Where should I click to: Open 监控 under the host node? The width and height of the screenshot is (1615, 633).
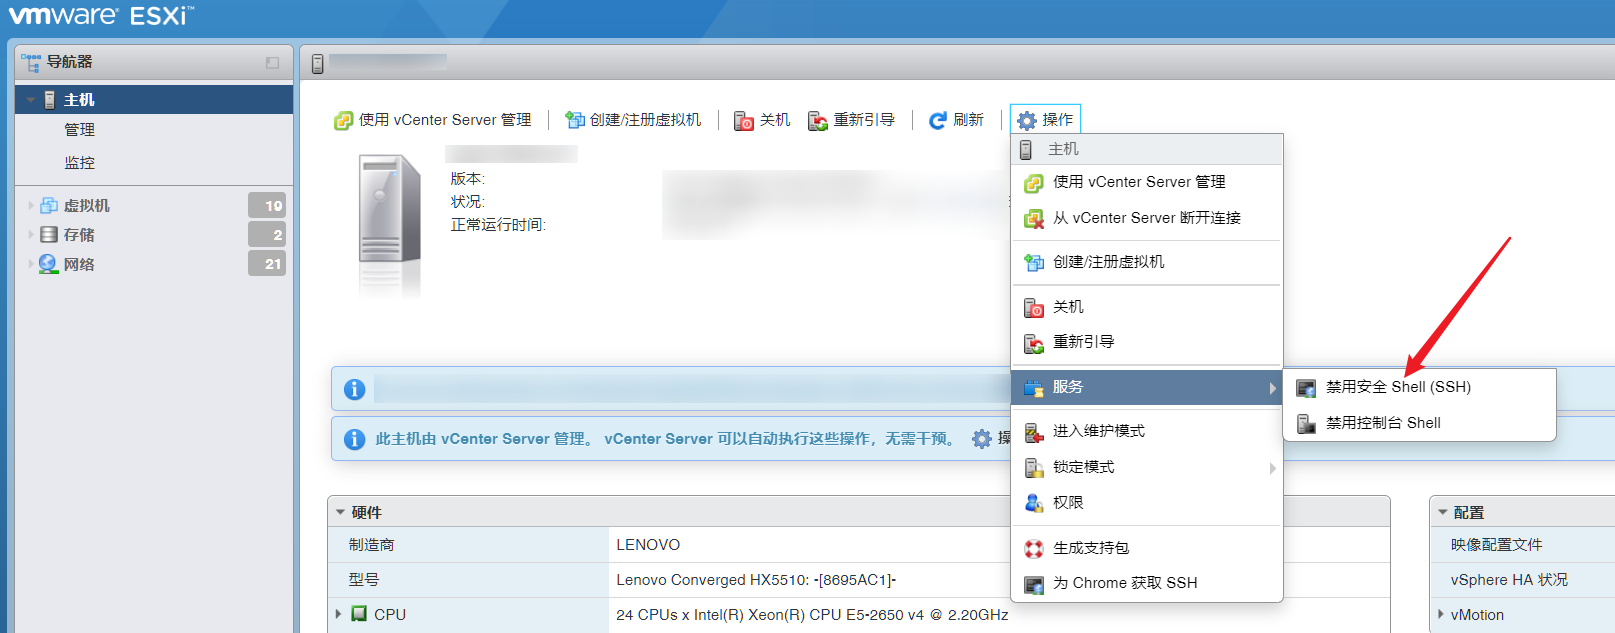pyautogui.click(x=80, y=163)
